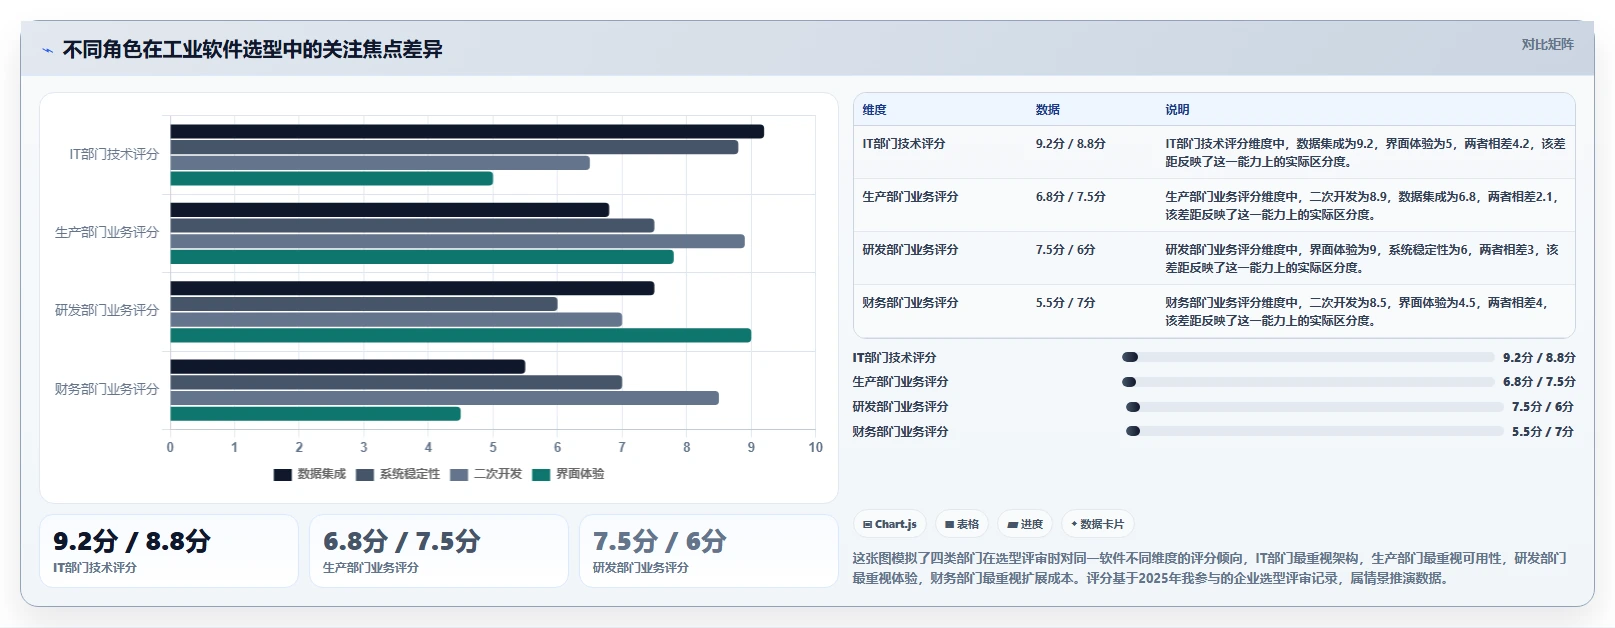Viewport: 1615px width, 628px height.
Task: Click the panel title 不同角色在工业软件选型中的关注焦点差异
Action: pyautogui.click(x=252, y=49)
